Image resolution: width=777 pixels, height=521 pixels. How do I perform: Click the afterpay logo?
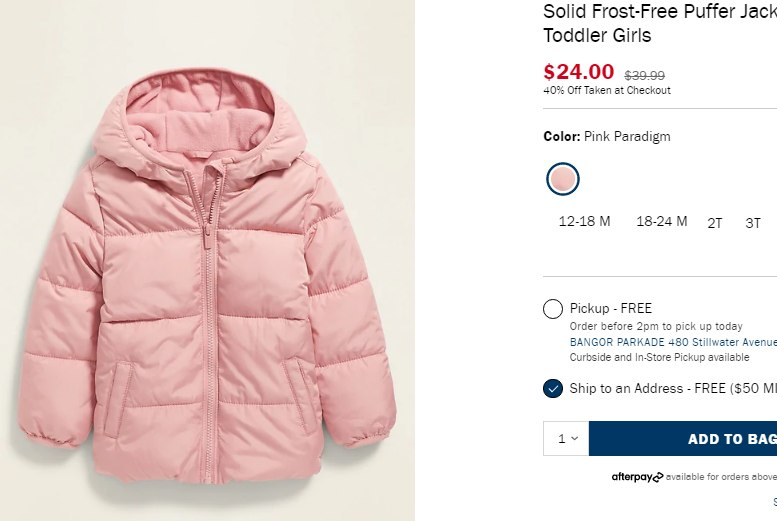(x=637, y=477)
